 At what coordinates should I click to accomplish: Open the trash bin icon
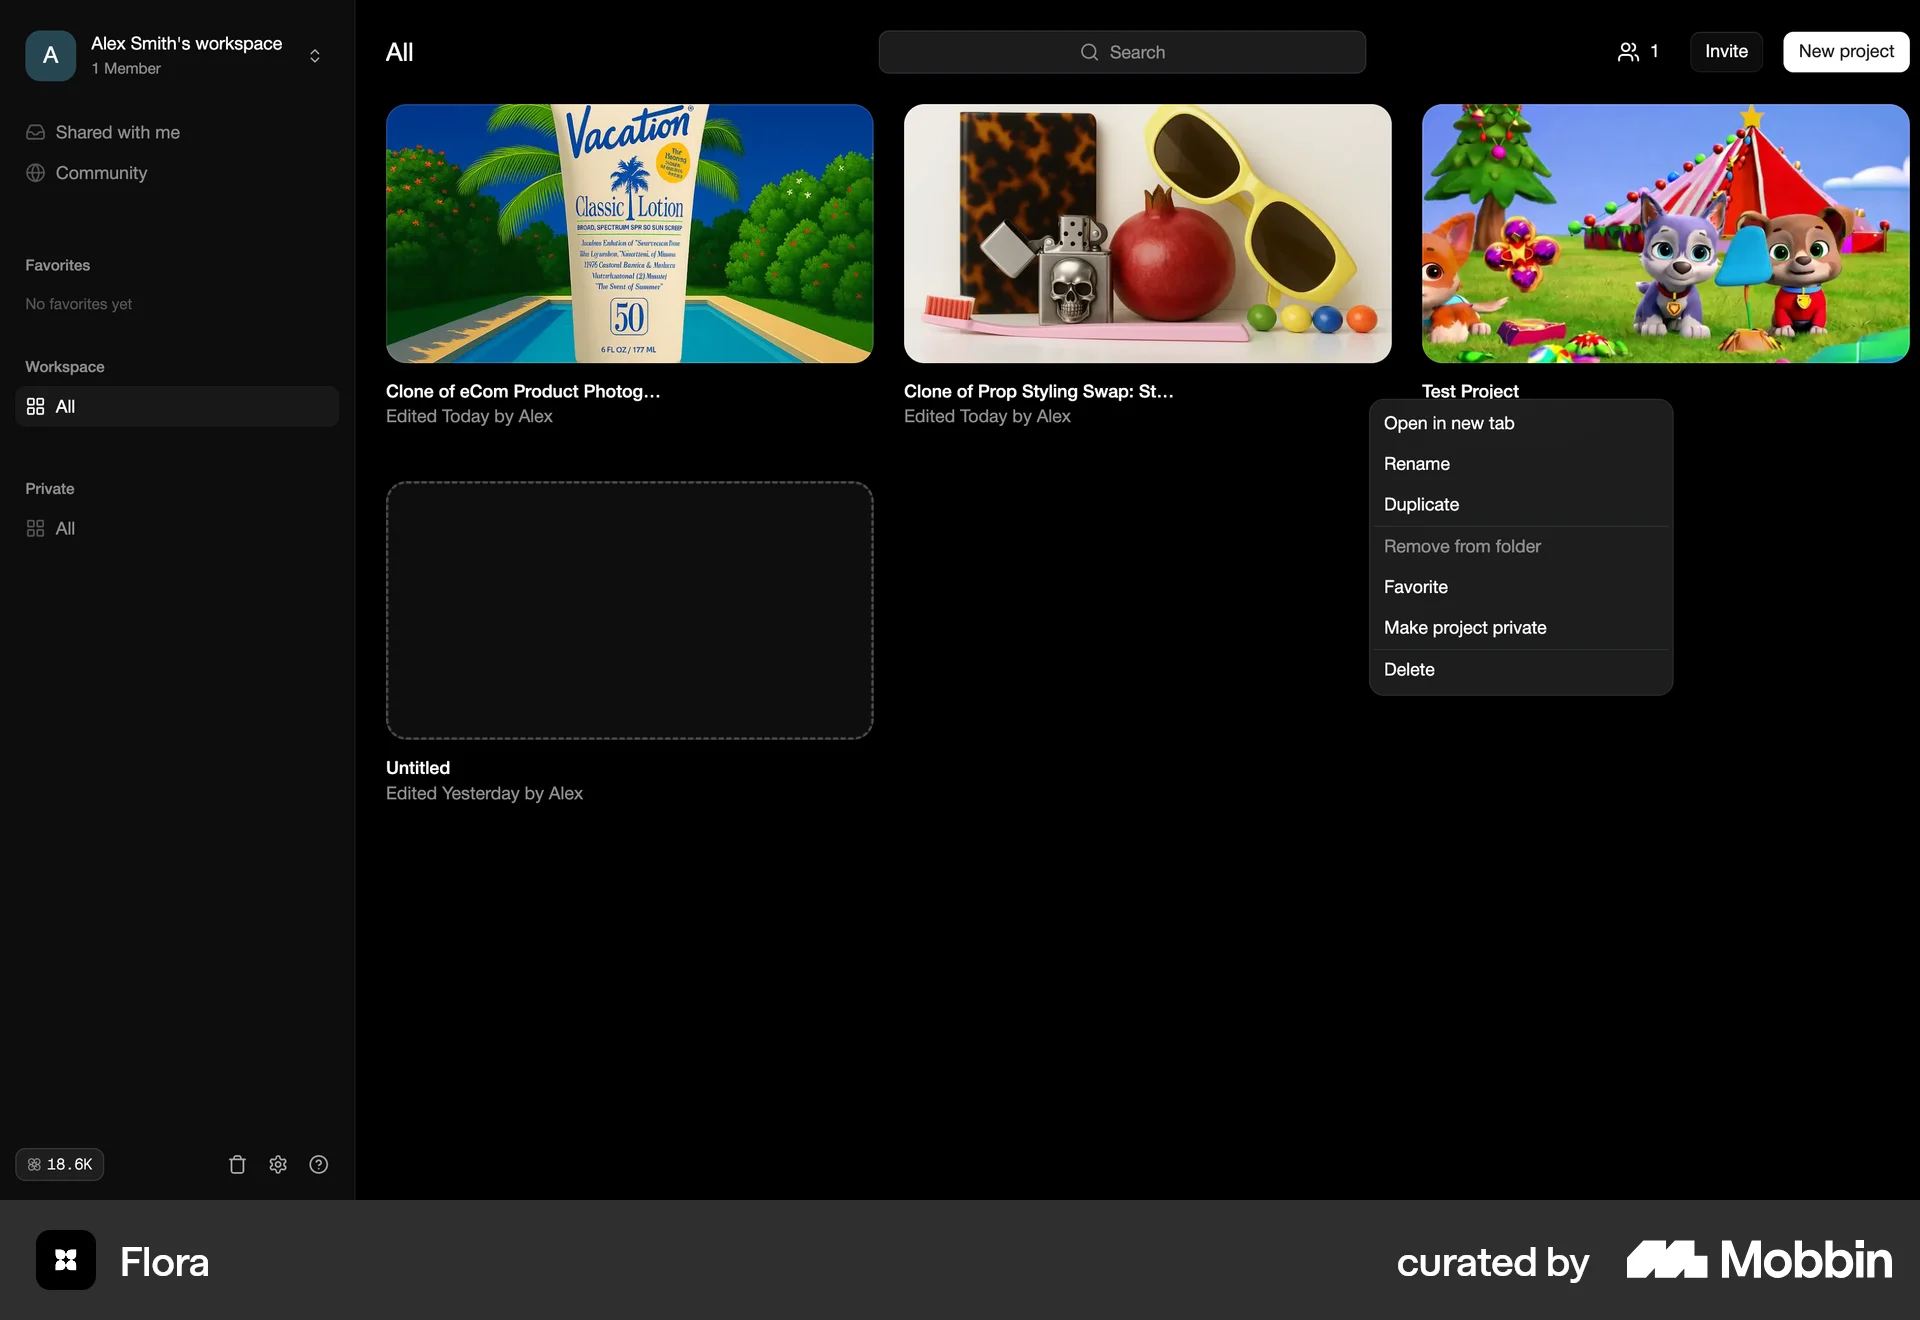click(x=236, y=1164)
